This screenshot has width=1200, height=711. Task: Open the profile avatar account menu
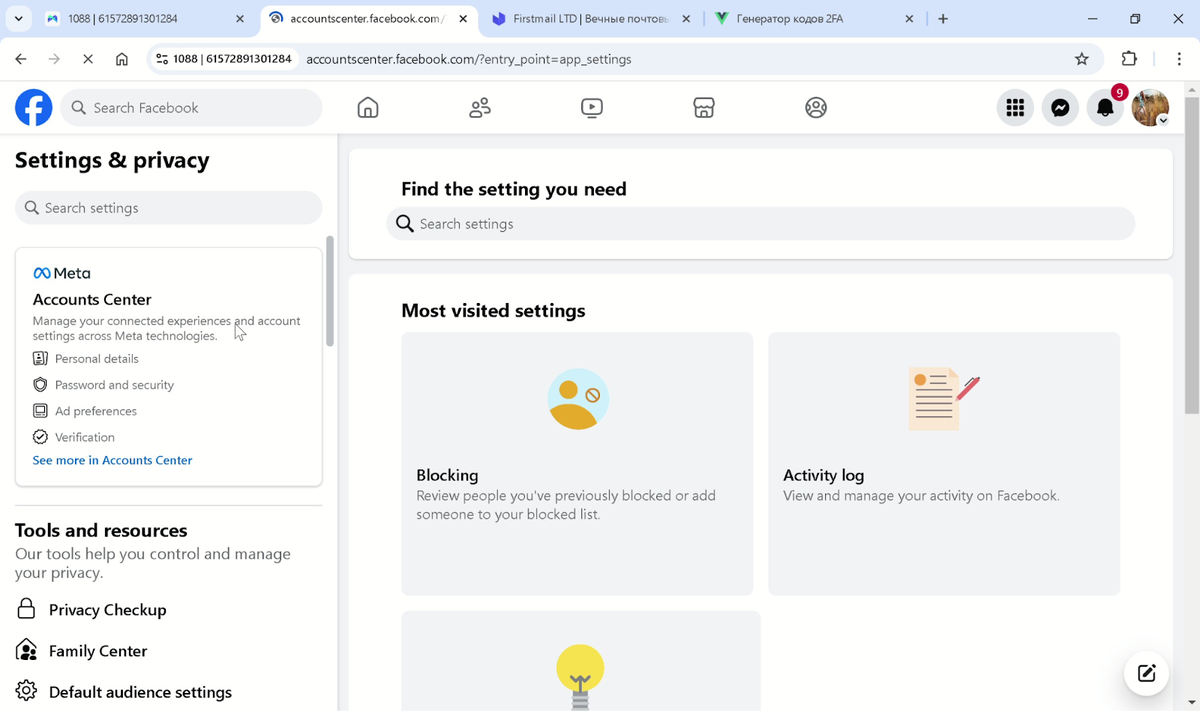[1150, 108]
